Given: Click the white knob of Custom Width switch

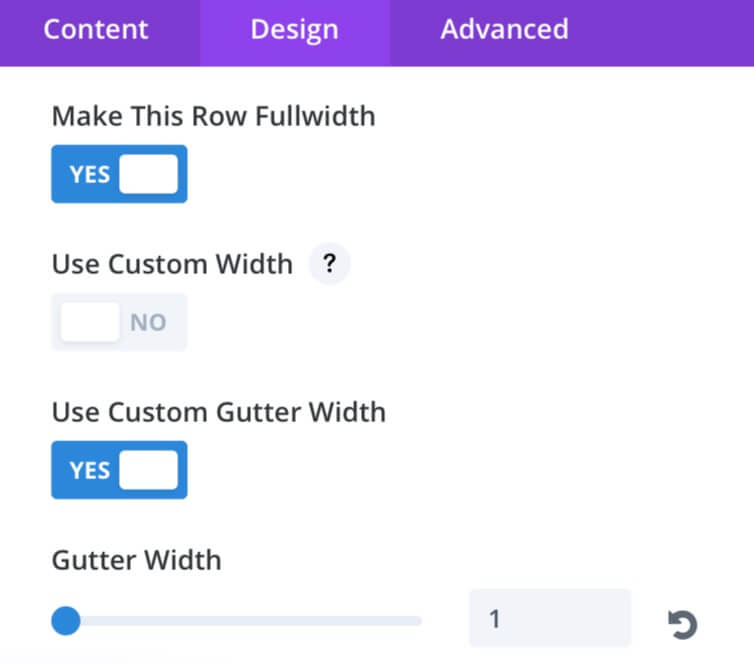Looking at the screenshot, I should point(90,322).
